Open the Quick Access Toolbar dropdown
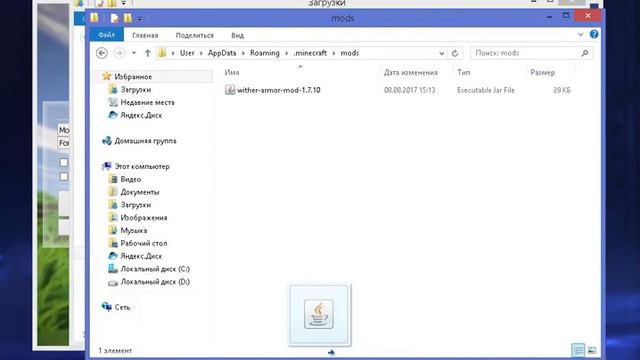The image size is (640, 360). (x=140, y=19)
